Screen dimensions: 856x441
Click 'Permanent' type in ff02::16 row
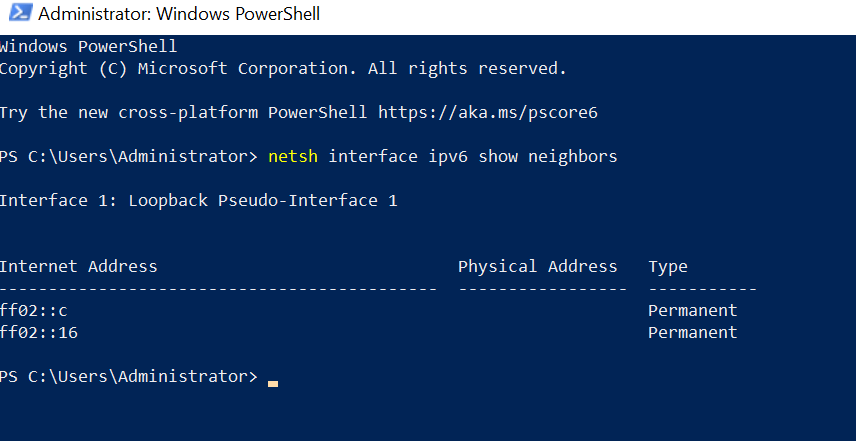(693, 332)
